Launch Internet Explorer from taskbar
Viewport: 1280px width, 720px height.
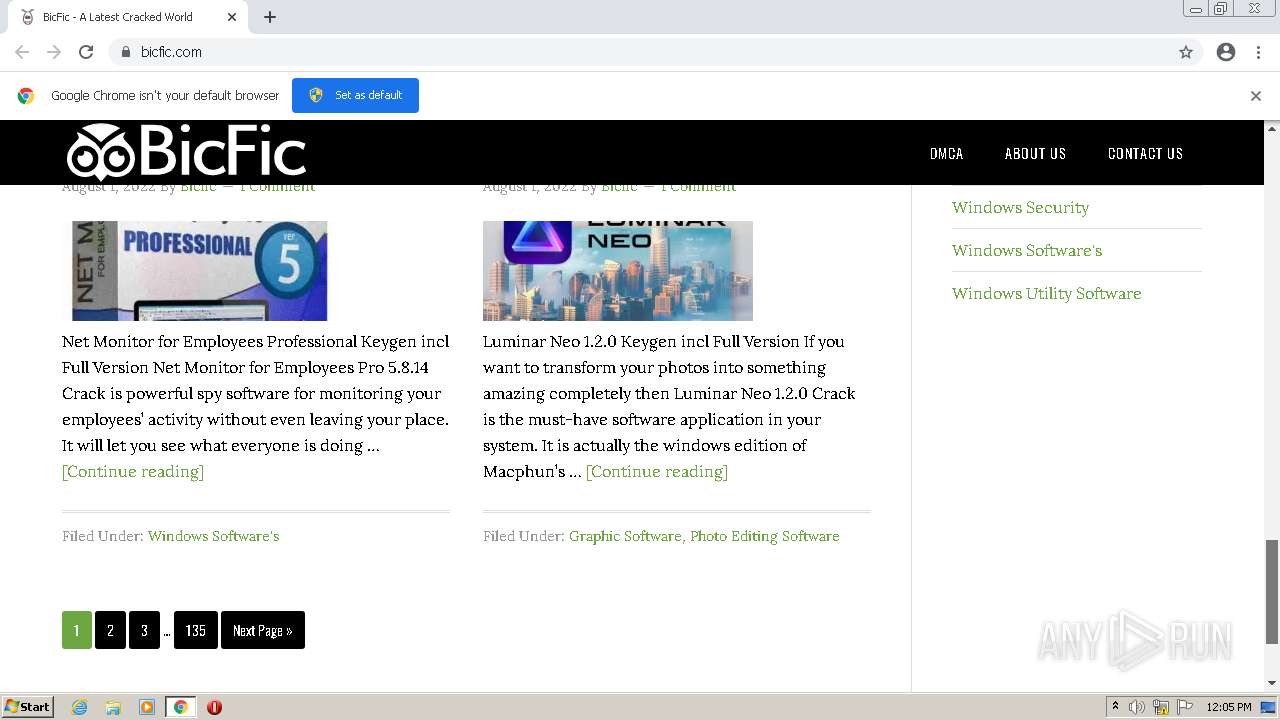[80, 707]
